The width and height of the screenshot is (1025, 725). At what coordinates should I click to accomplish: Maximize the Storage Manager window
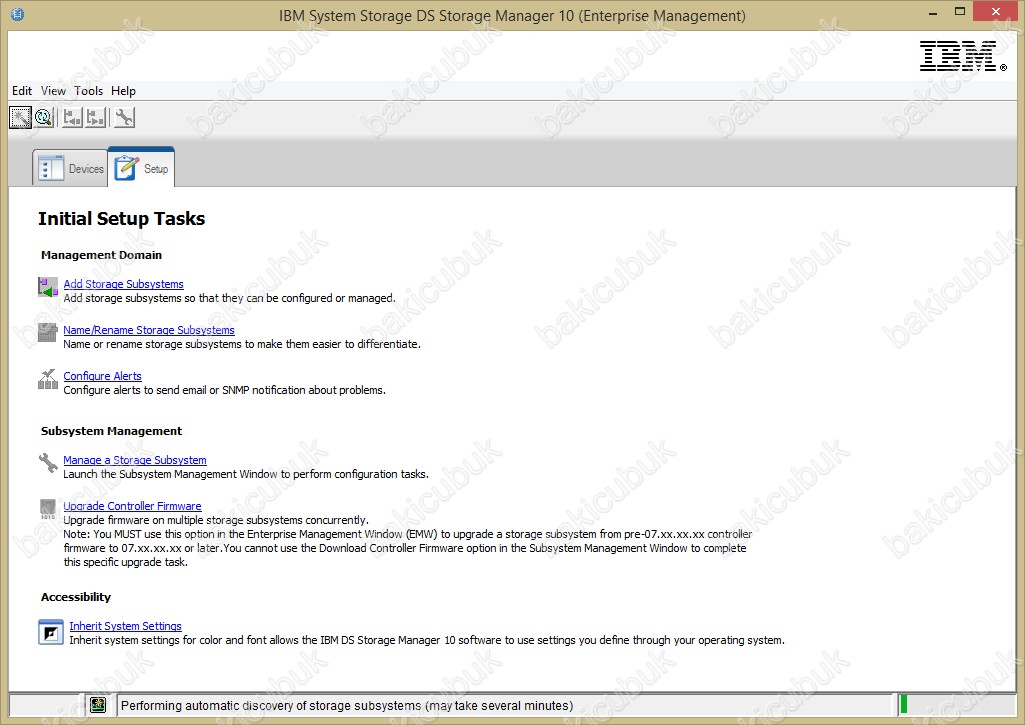pos(960,12)
